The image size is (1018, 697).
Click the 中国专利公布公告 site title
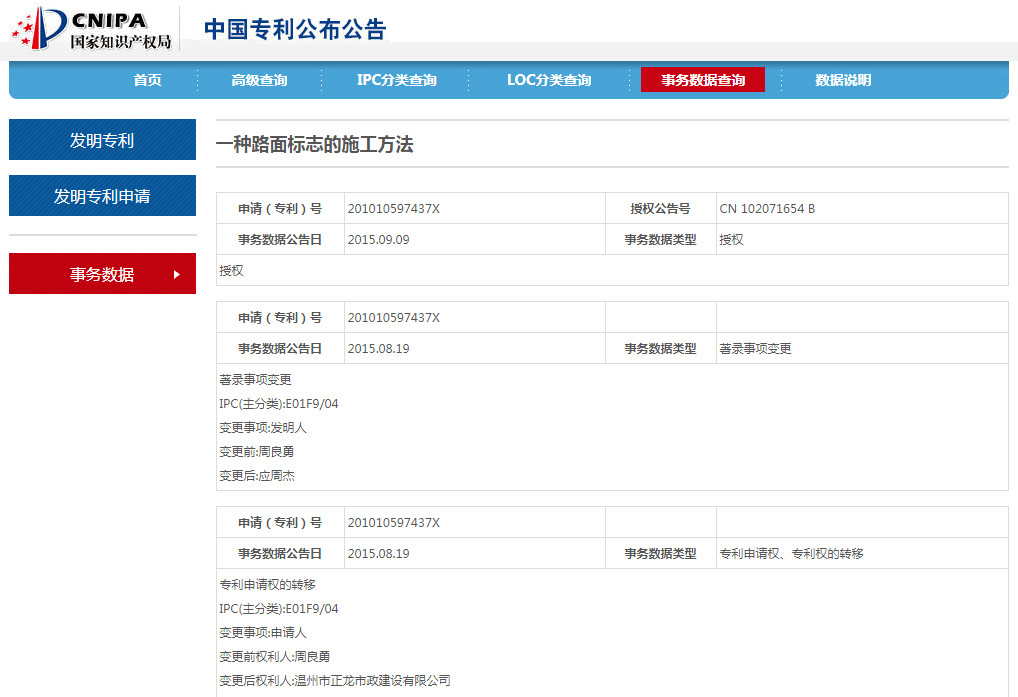point(295,29)
